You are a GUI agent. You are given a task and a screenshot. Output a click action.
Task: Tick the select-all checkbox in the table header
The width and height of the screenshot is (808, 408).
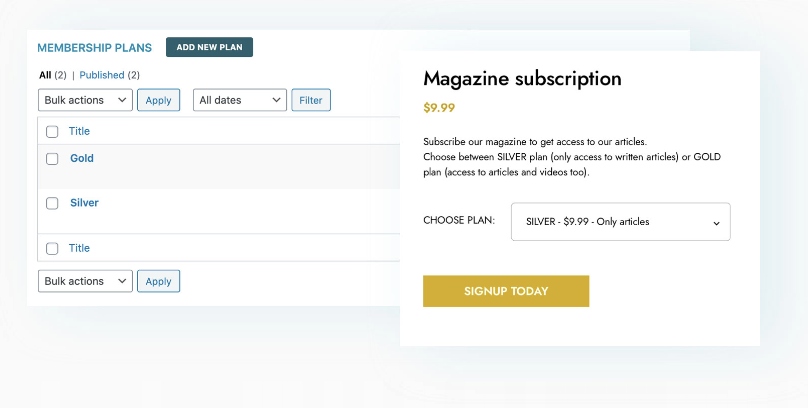(52, 132)
